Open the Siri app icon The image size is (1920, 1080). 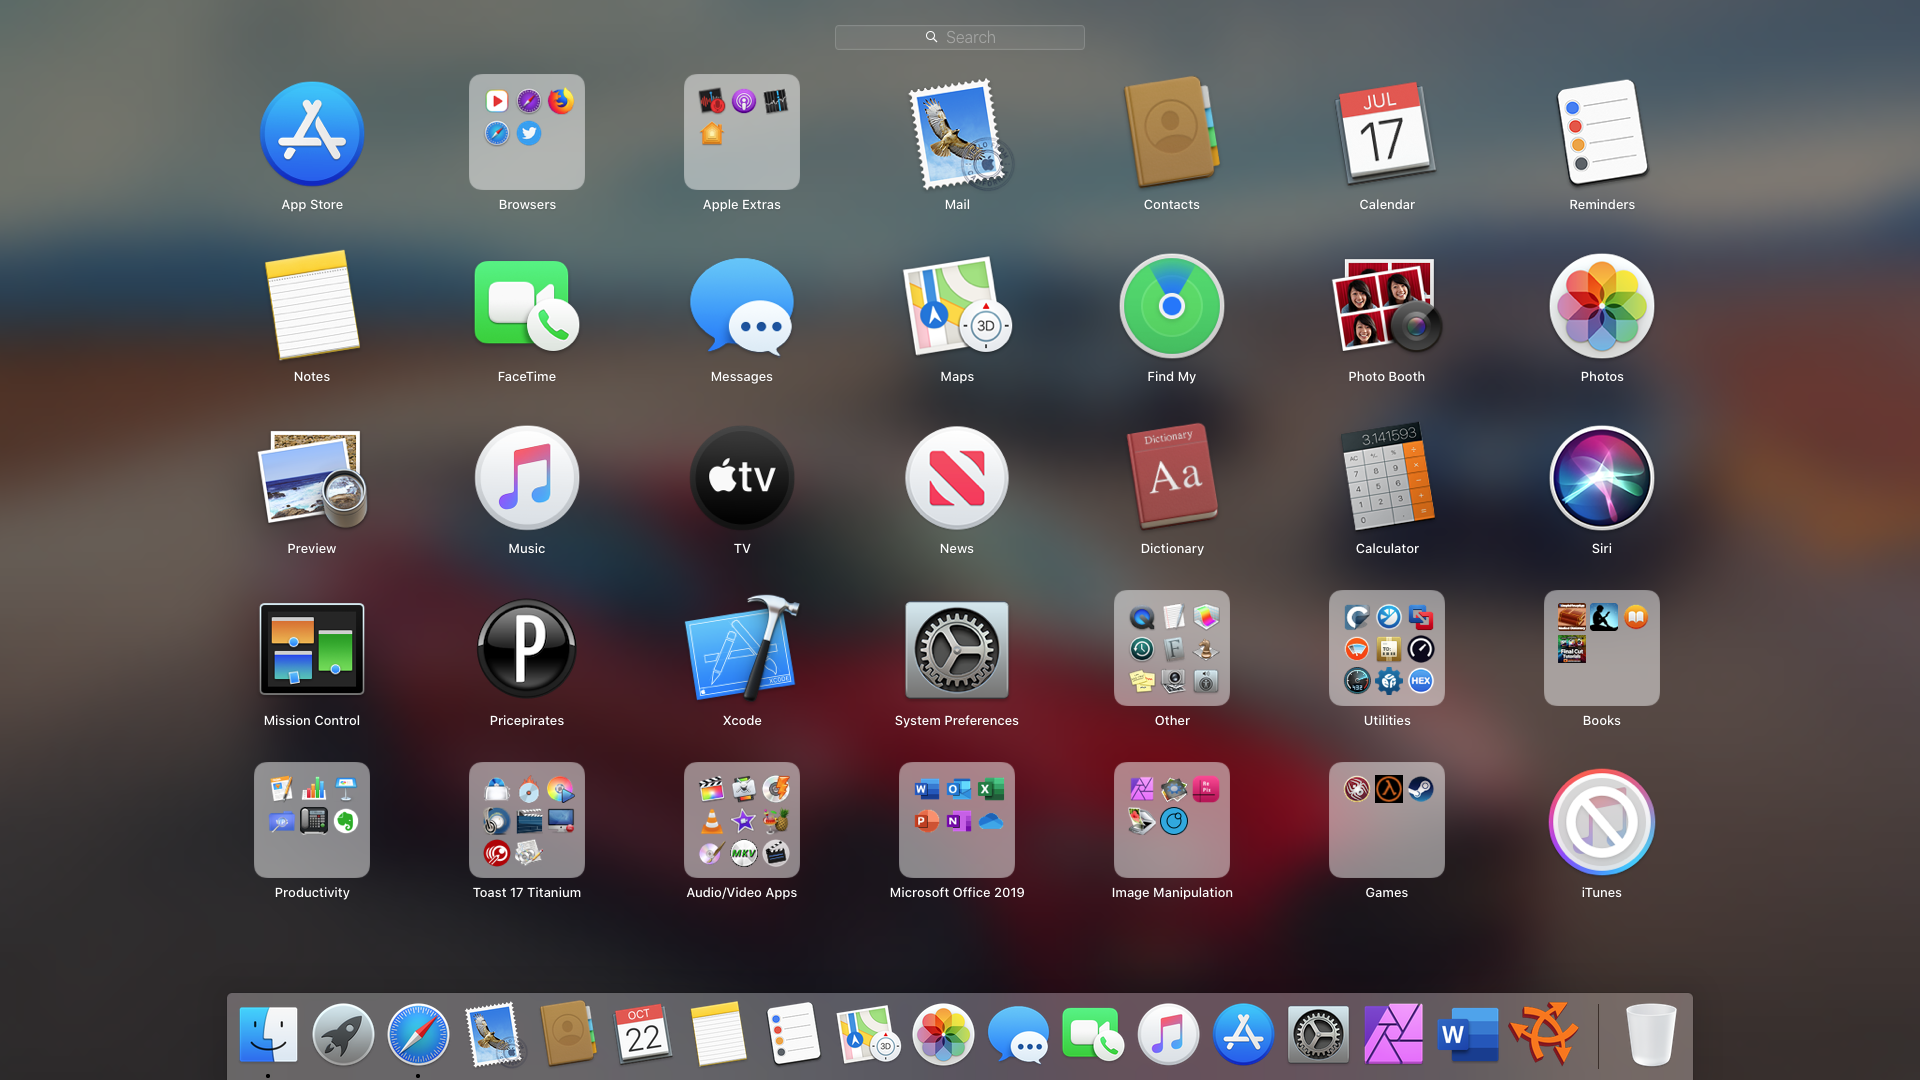(1601, 478)
